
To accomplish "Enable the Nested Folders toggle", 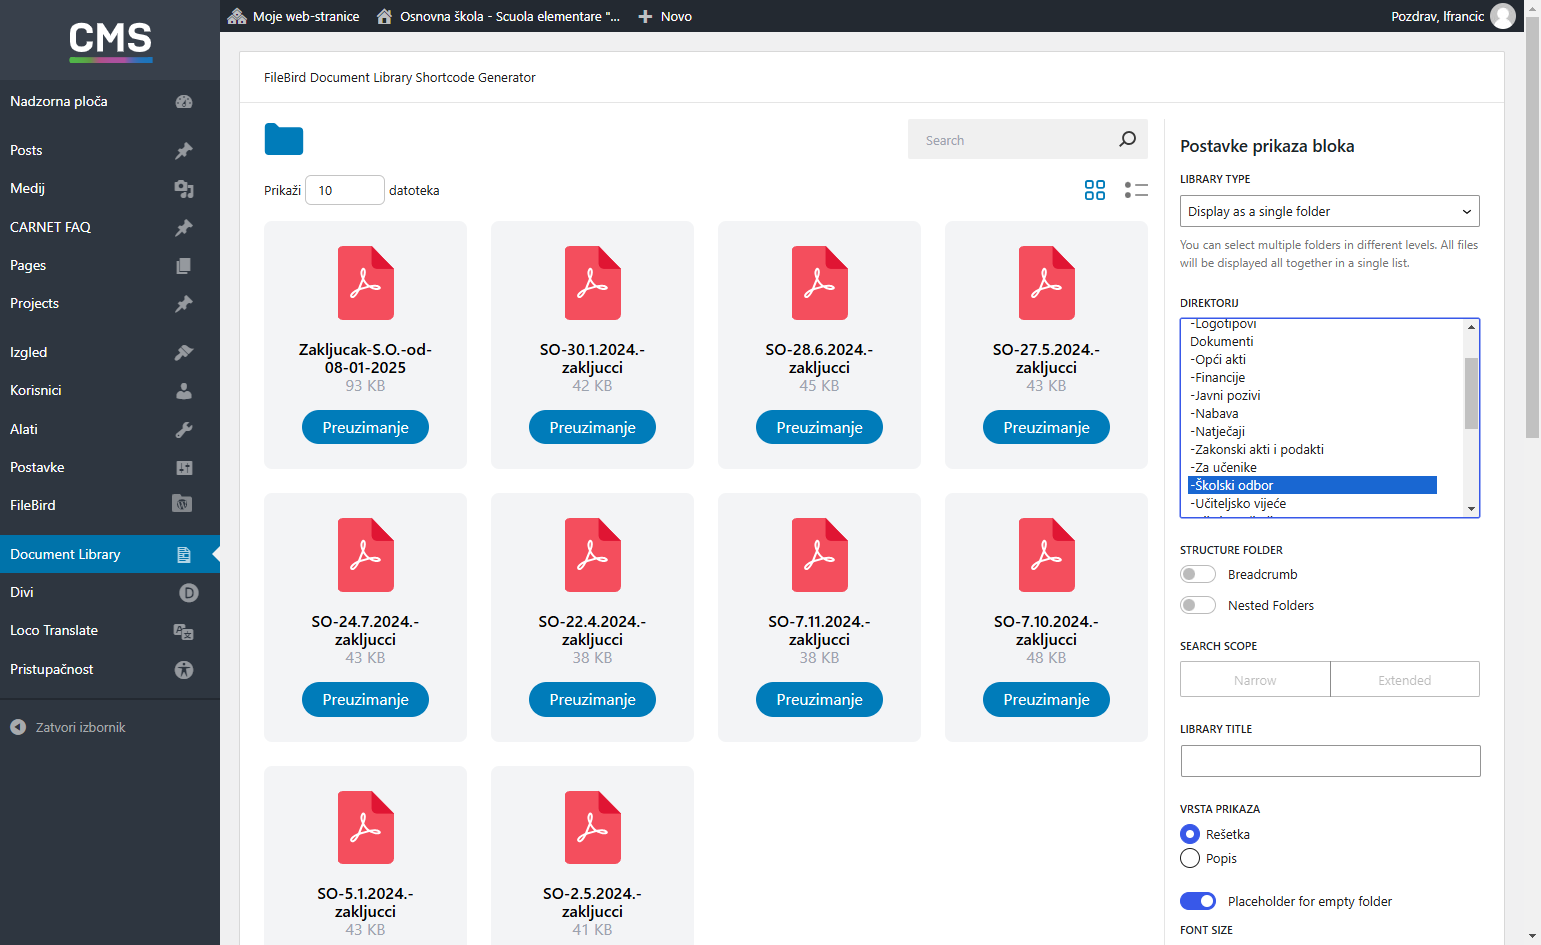I will coord(1198,605).
